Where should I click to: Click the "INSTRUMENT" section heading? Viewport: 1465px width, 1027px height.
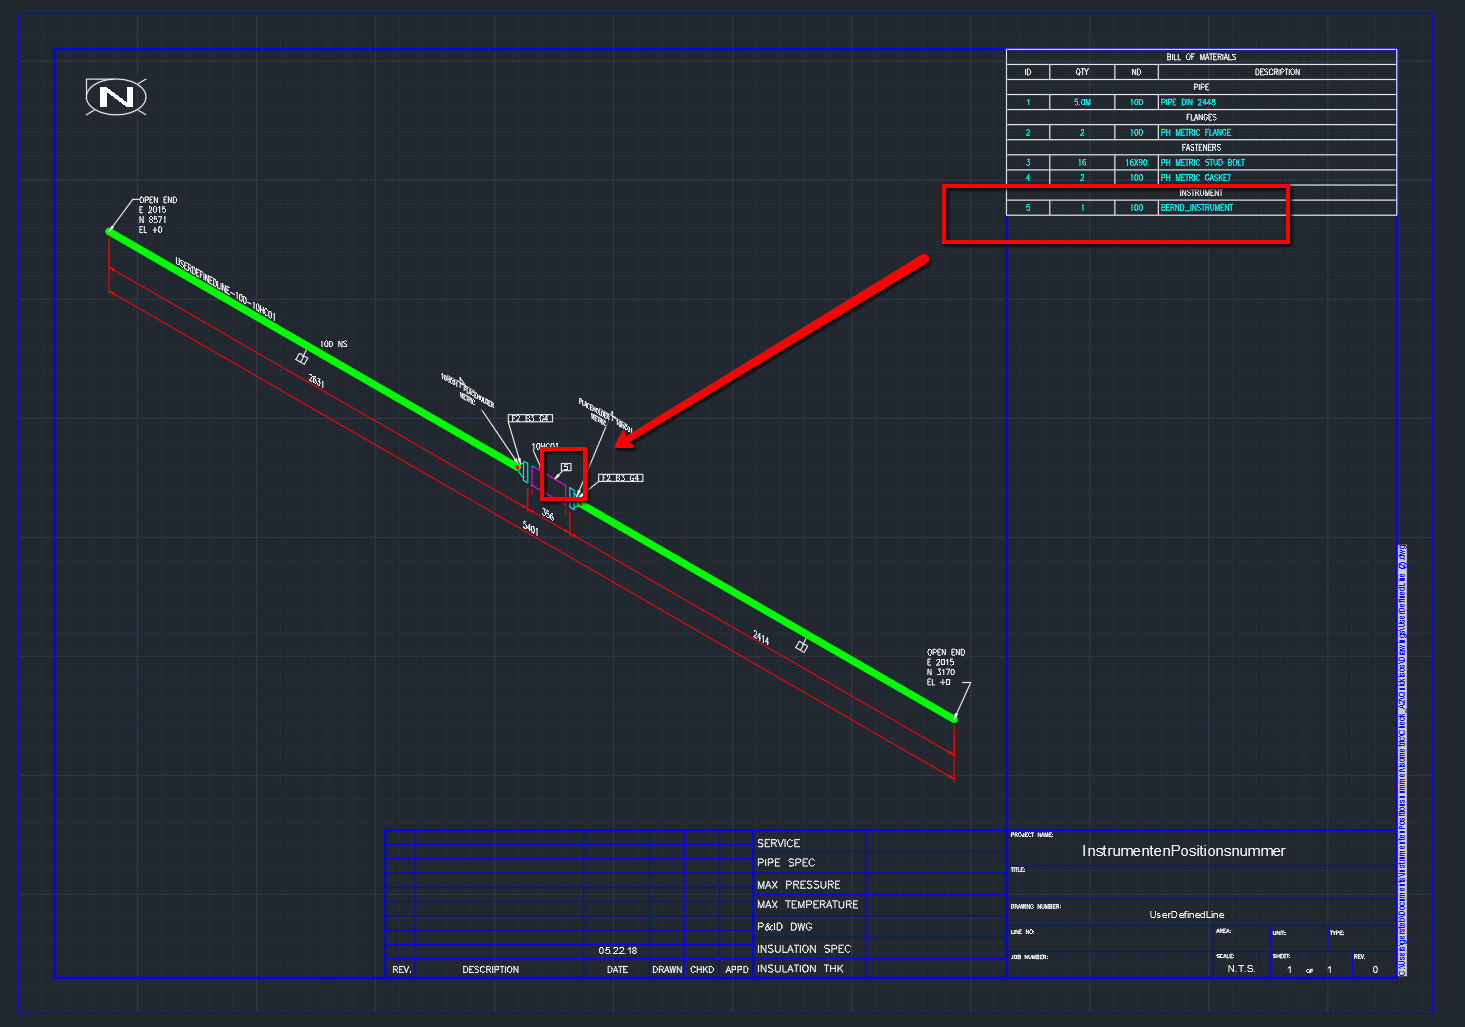pyautogui.click(x=1201, y=193)
